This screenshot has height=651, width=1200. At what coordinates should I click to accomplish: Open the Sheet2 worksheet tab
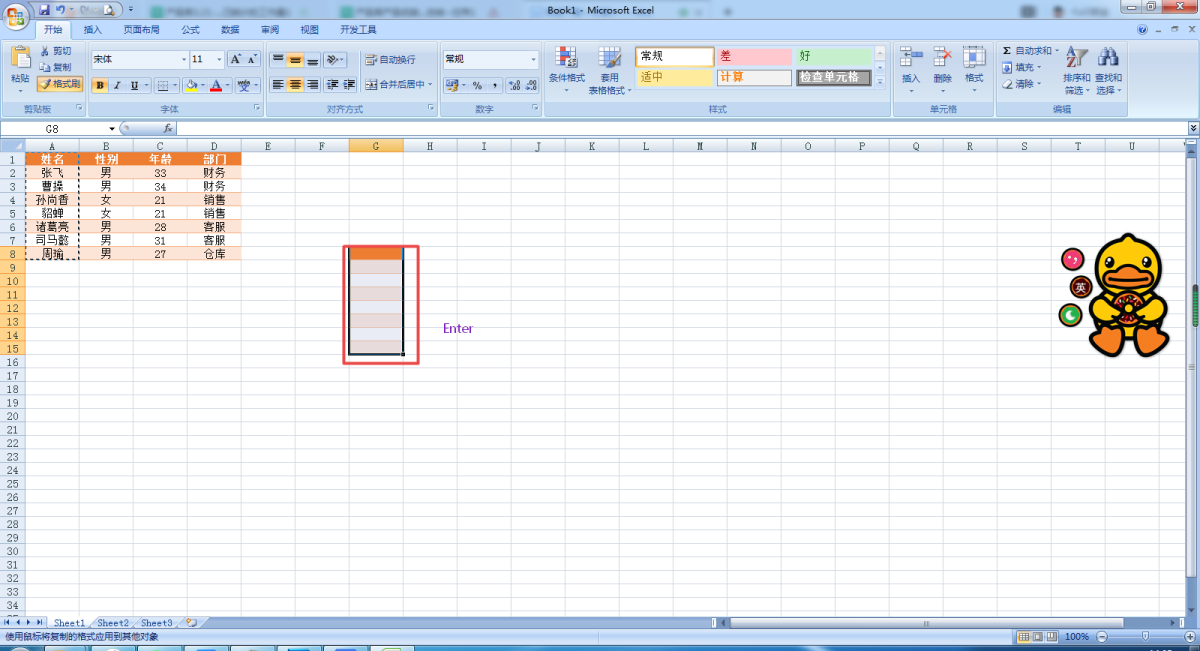pyautogui.click(x=112, y=623)
